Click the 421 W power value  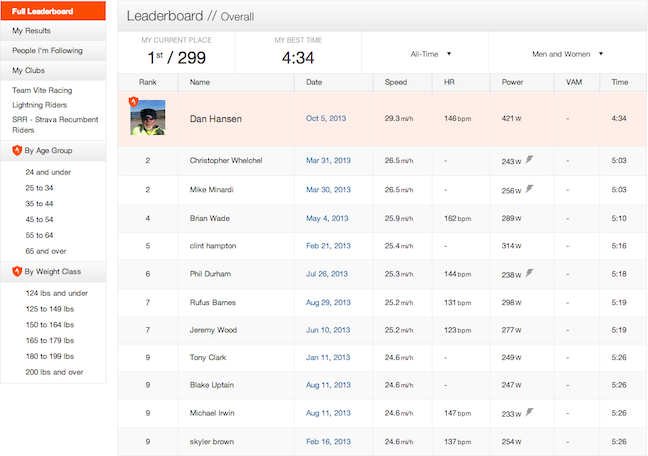click(x=511, y=118)
